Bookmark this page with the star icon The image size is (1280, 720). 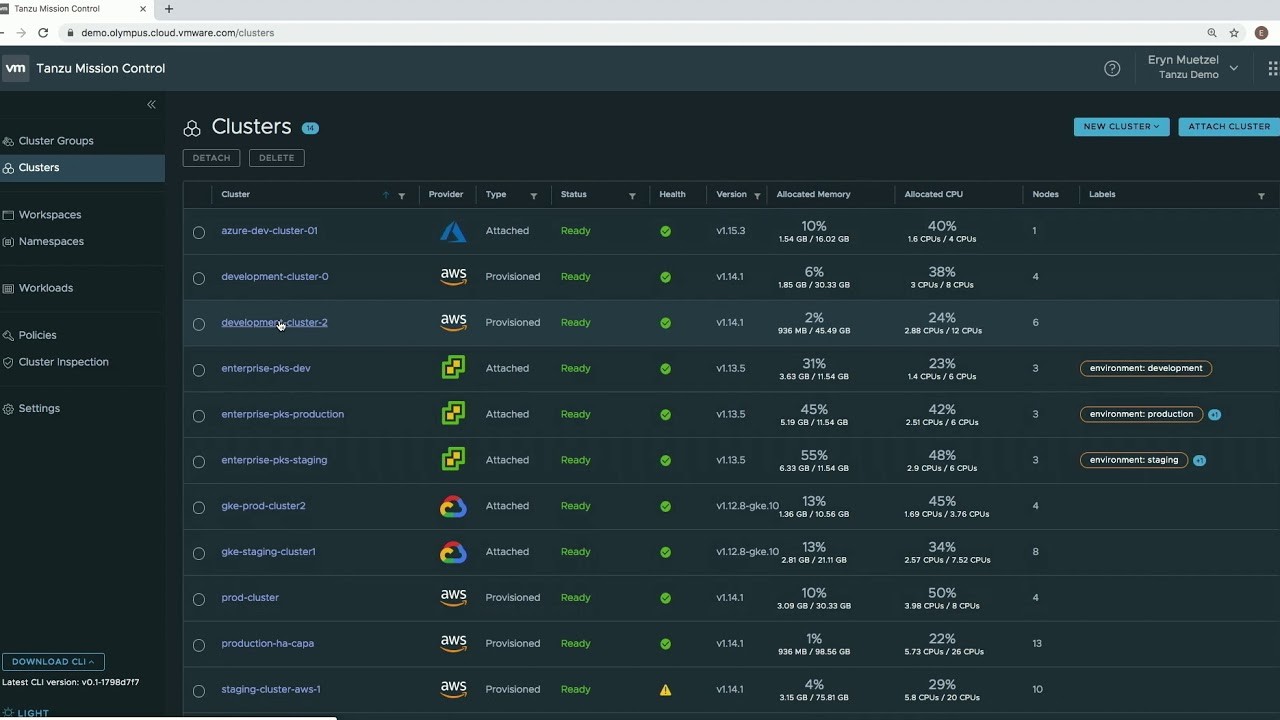[x=1235, y=33]
